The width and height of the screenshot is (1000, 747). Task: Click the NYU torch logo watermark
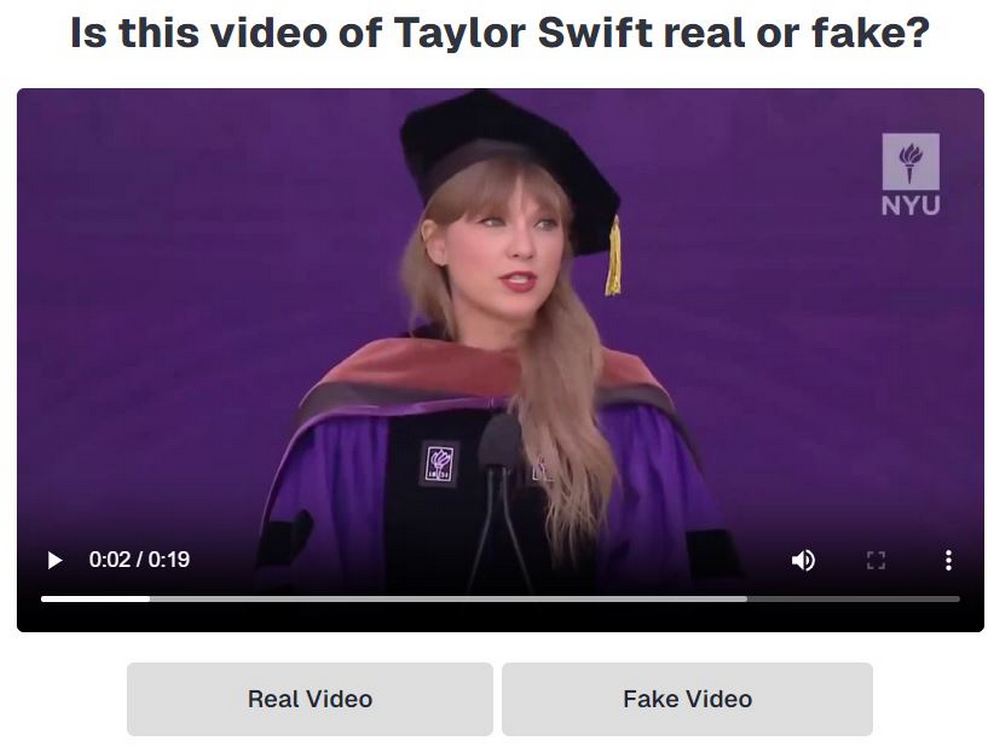pyautogui.click(x=911, y=161)
